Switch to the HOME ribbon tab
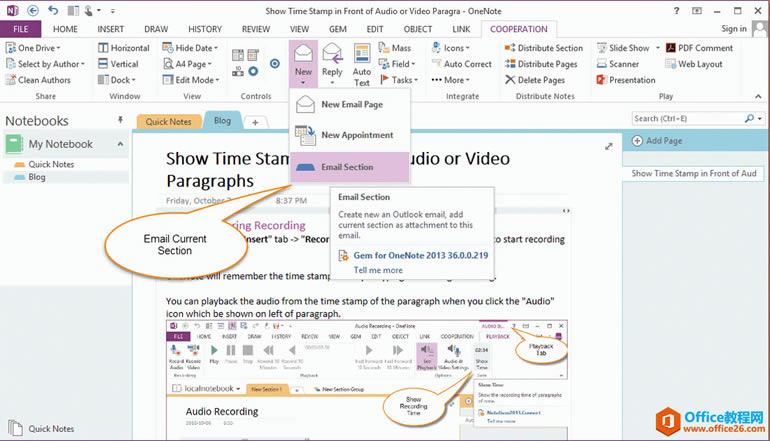 65,29
